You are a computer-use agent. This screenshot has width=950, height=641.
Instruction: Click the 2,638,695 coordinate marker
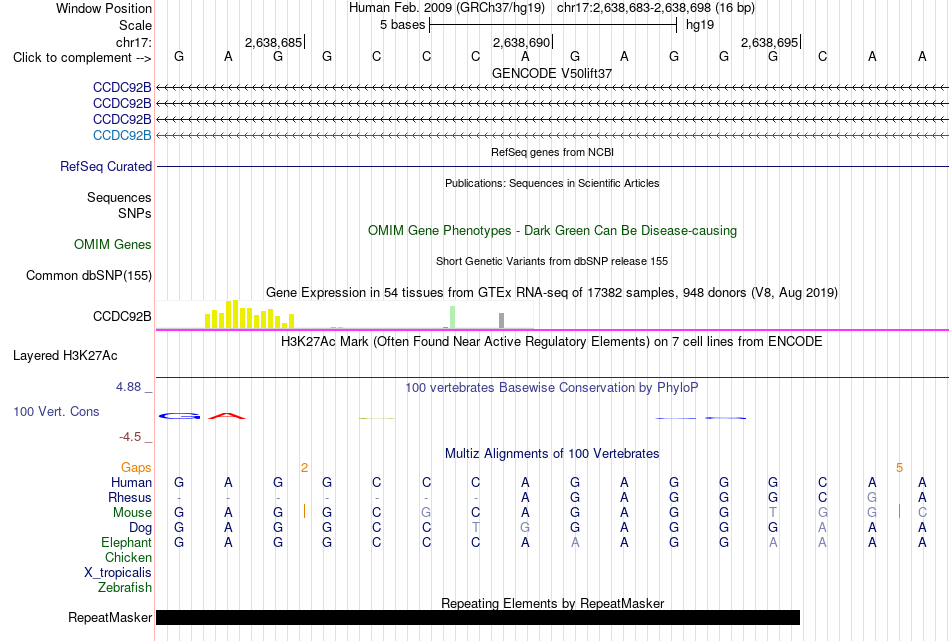pos(769,42)
